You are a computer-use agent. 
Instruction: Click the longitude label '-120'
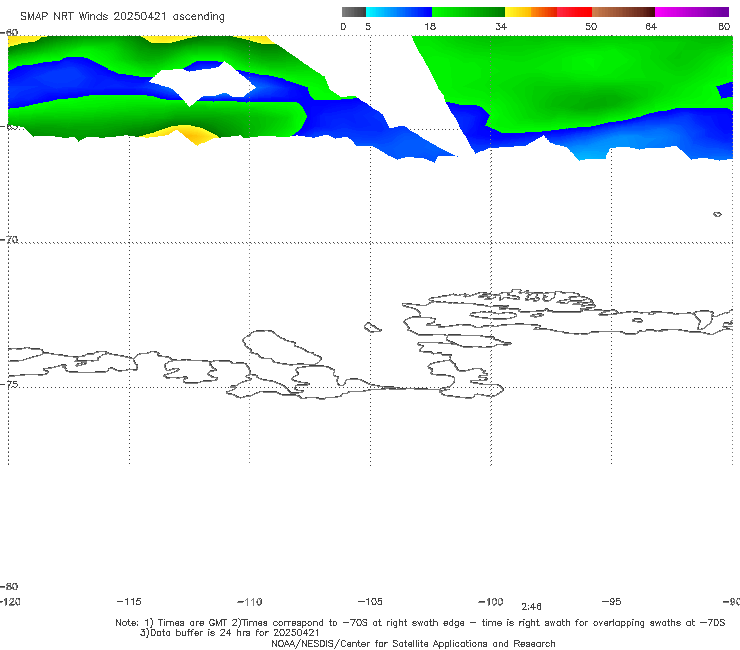10,601
